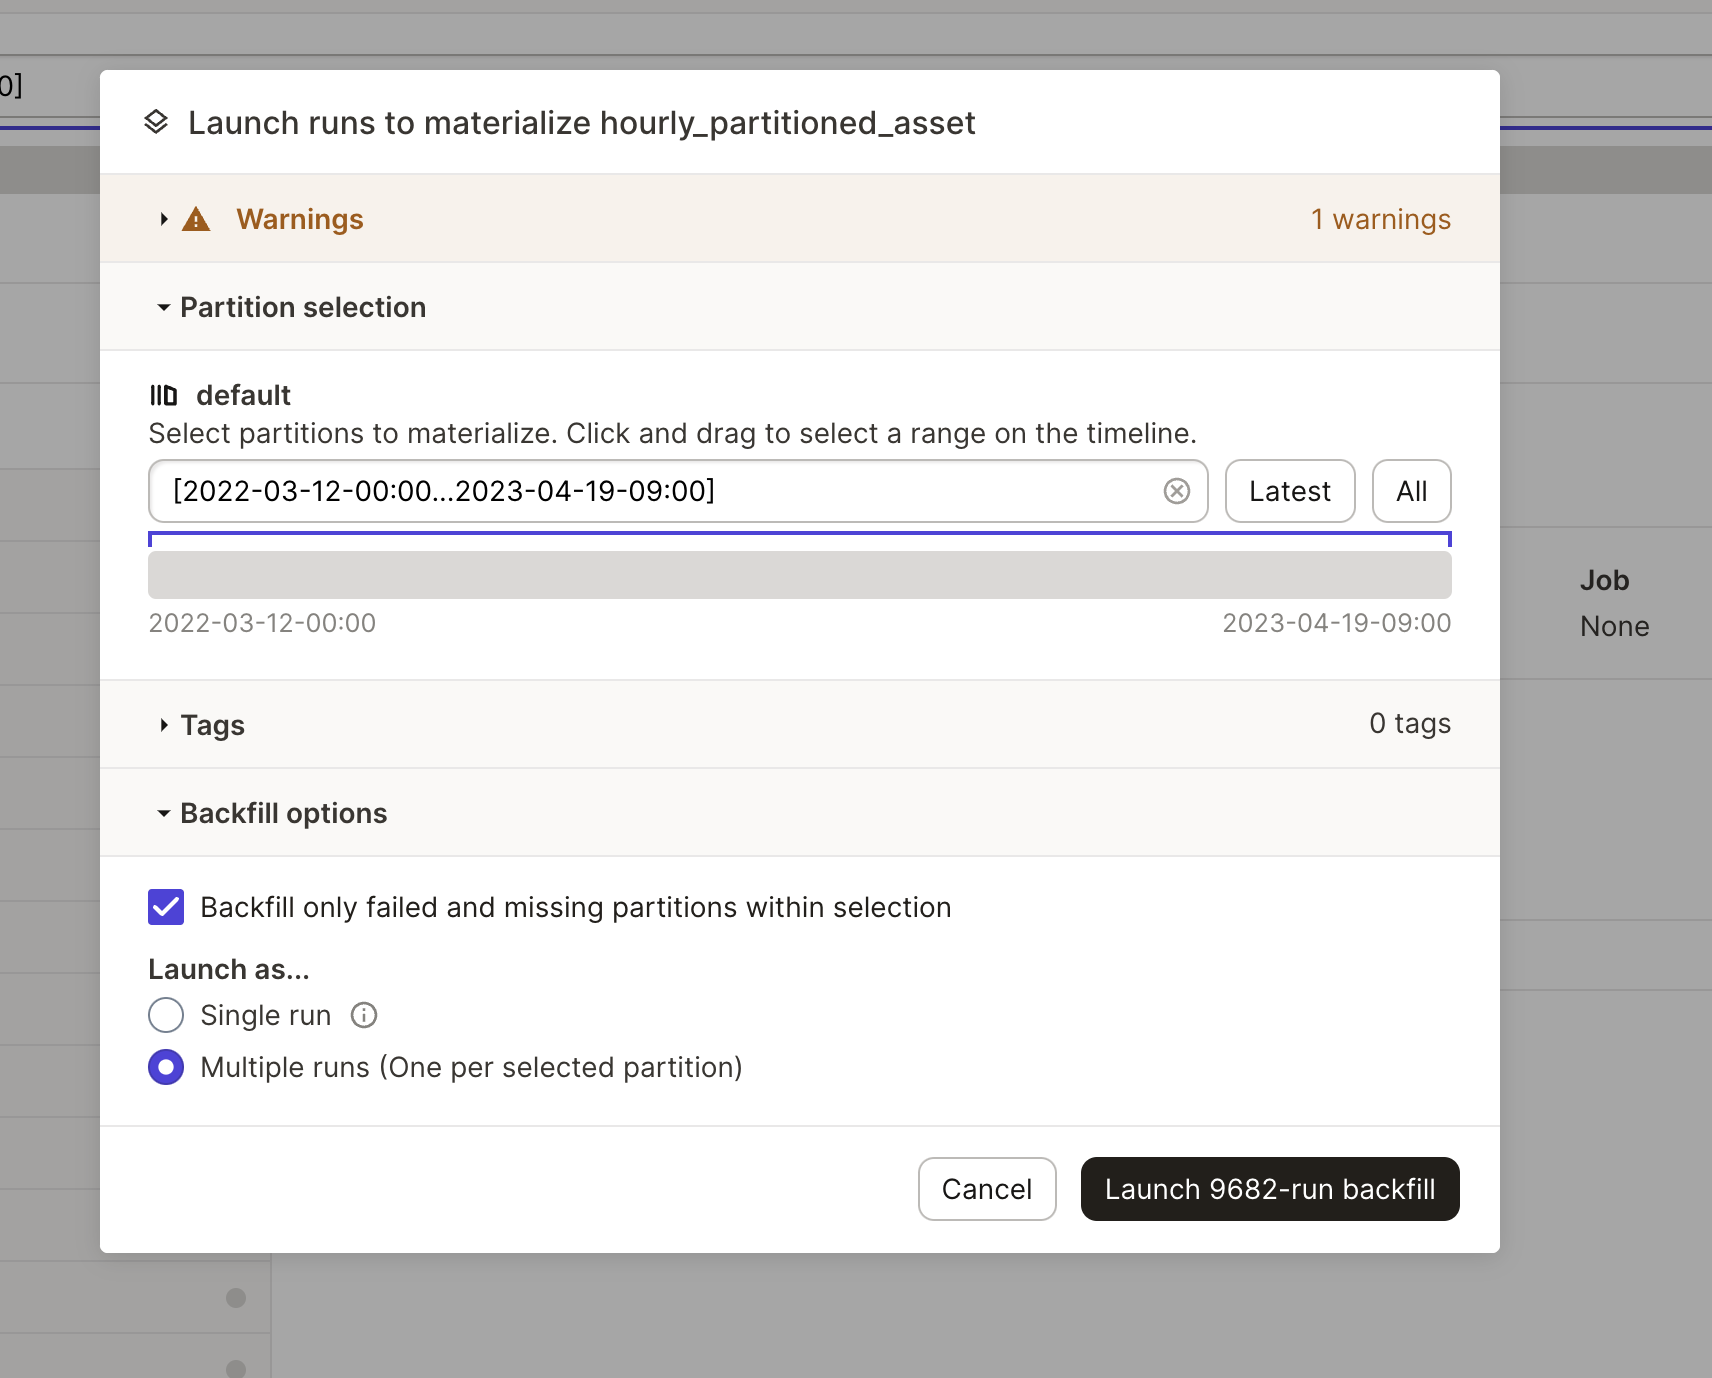Uncheck 'Backfill only failed and missing partitions'

coord(166,907)
